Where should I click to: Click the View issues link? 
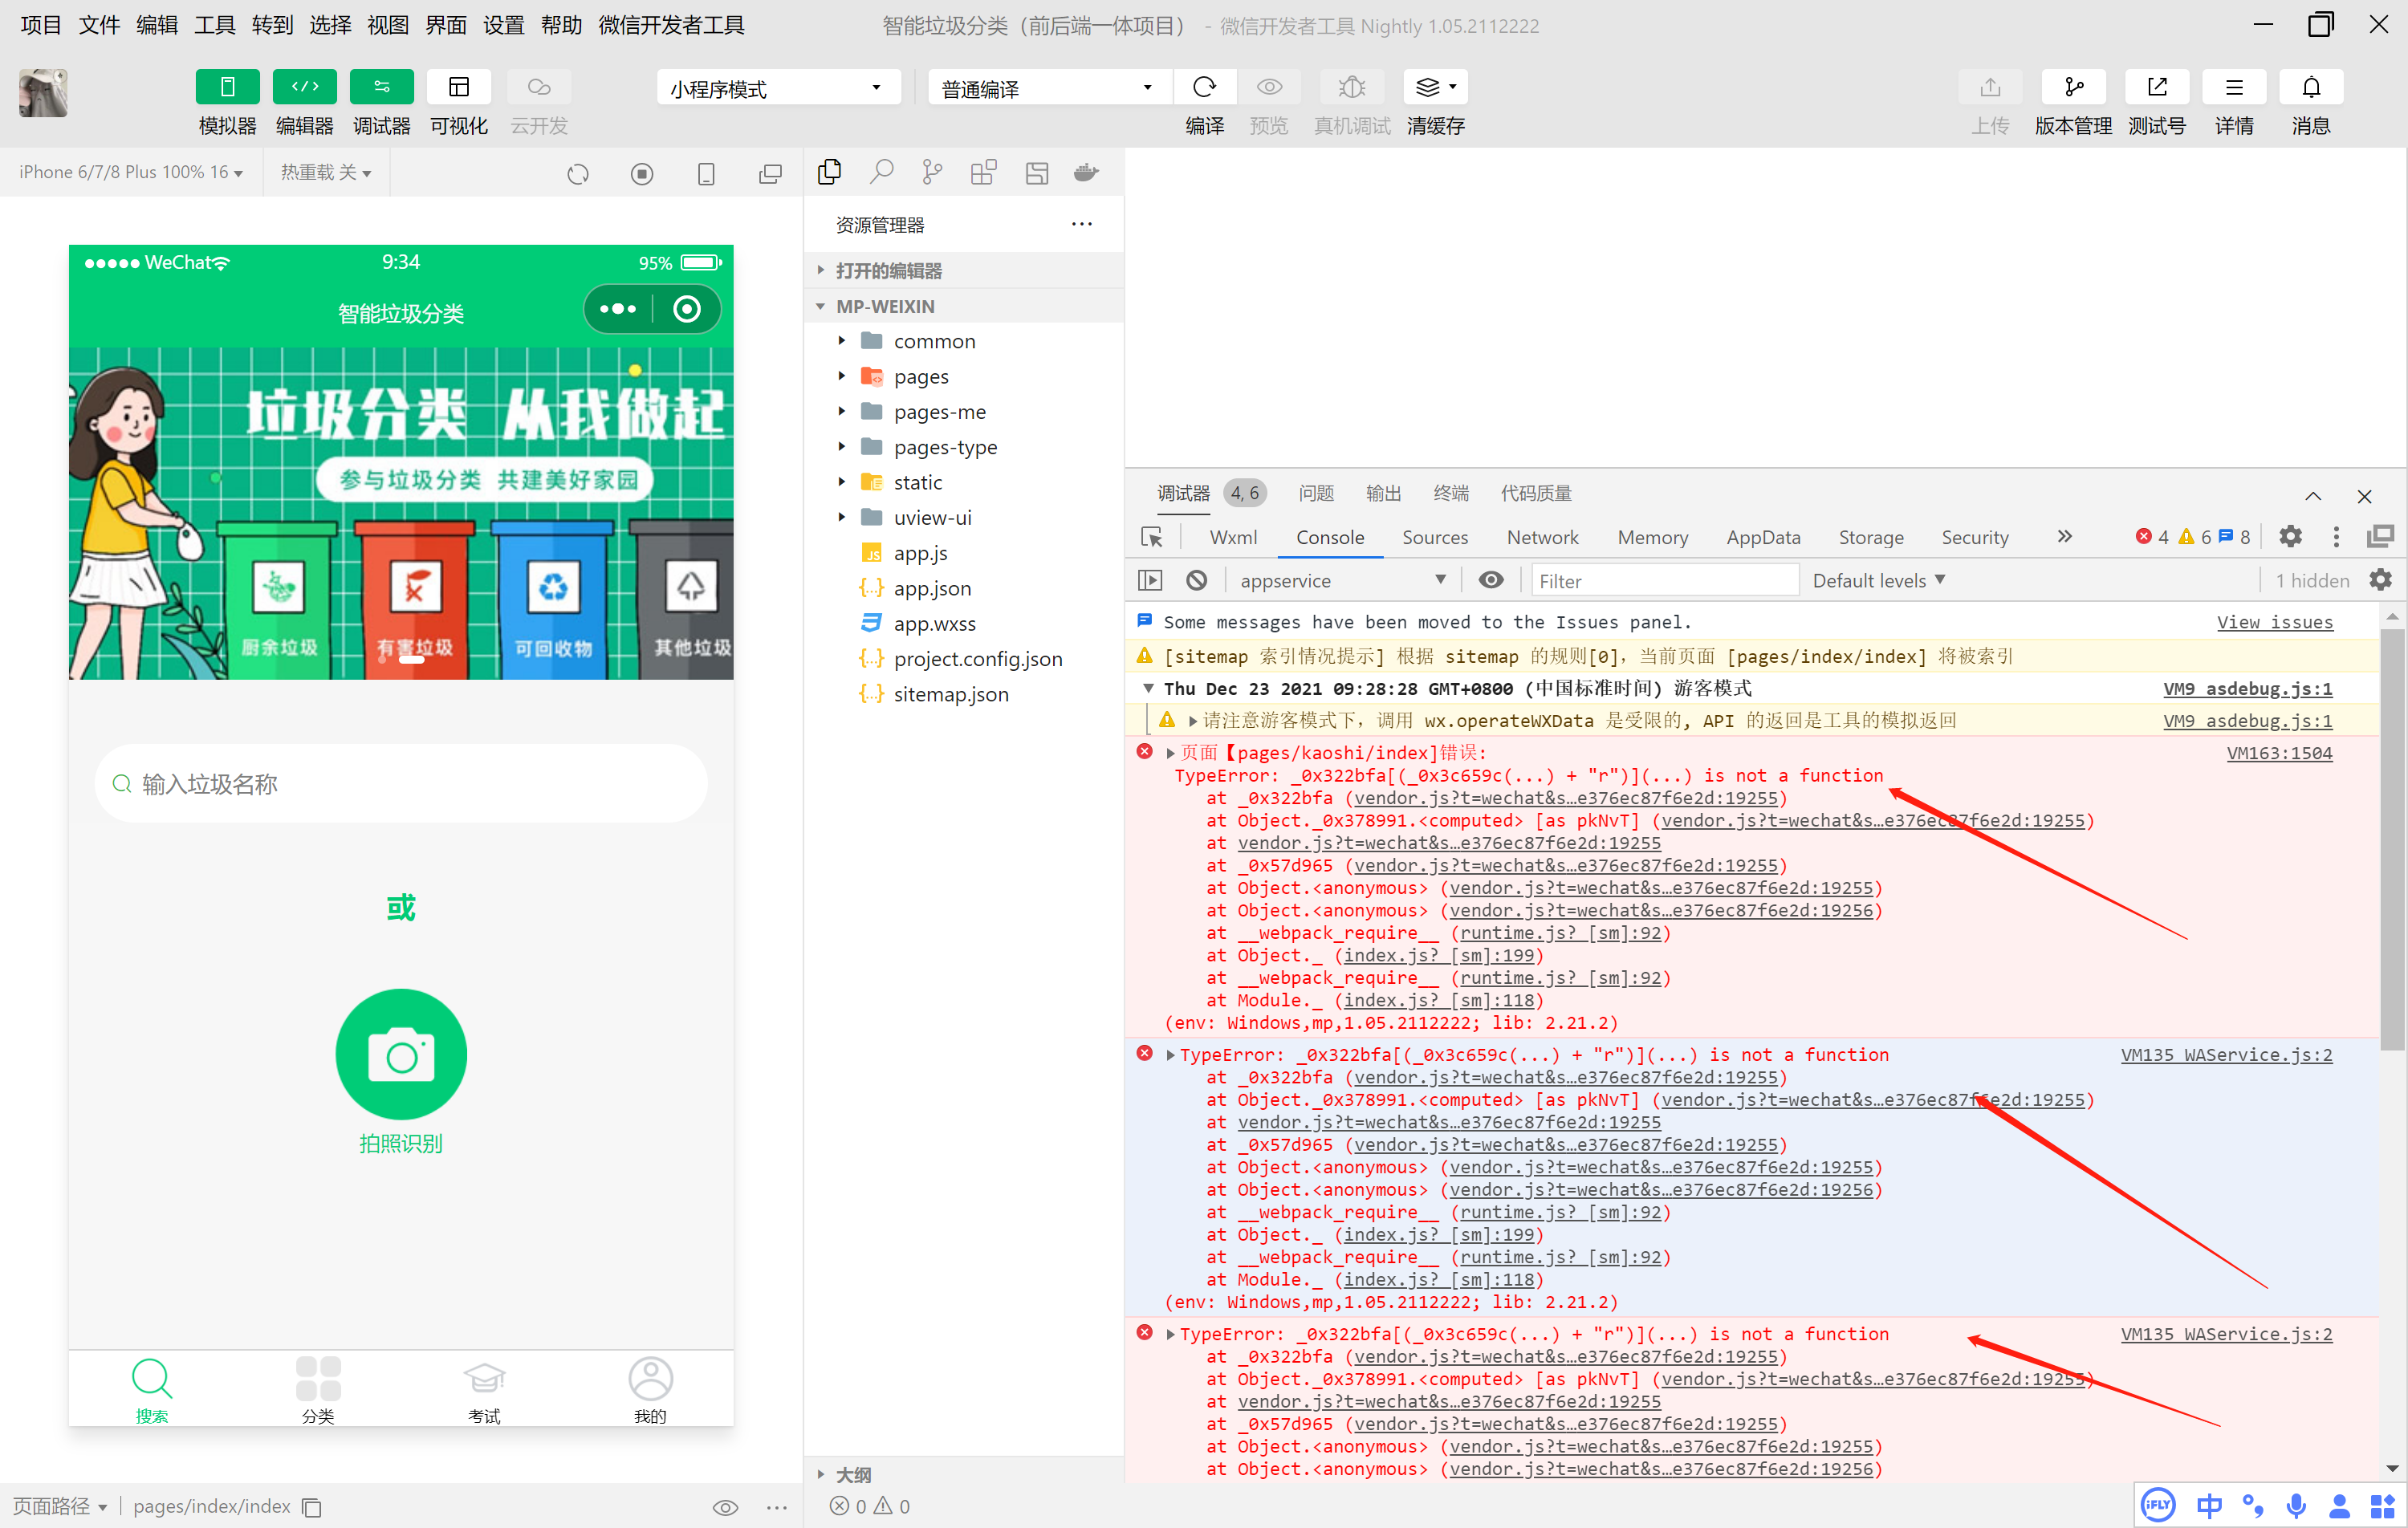pos(2274,622)
